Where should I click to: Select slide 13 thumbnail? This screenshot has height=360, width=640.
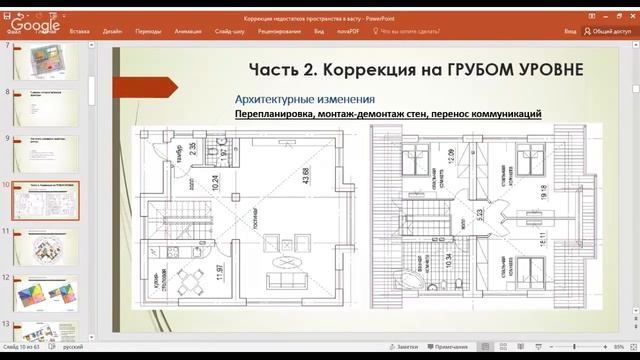[46, 332]
